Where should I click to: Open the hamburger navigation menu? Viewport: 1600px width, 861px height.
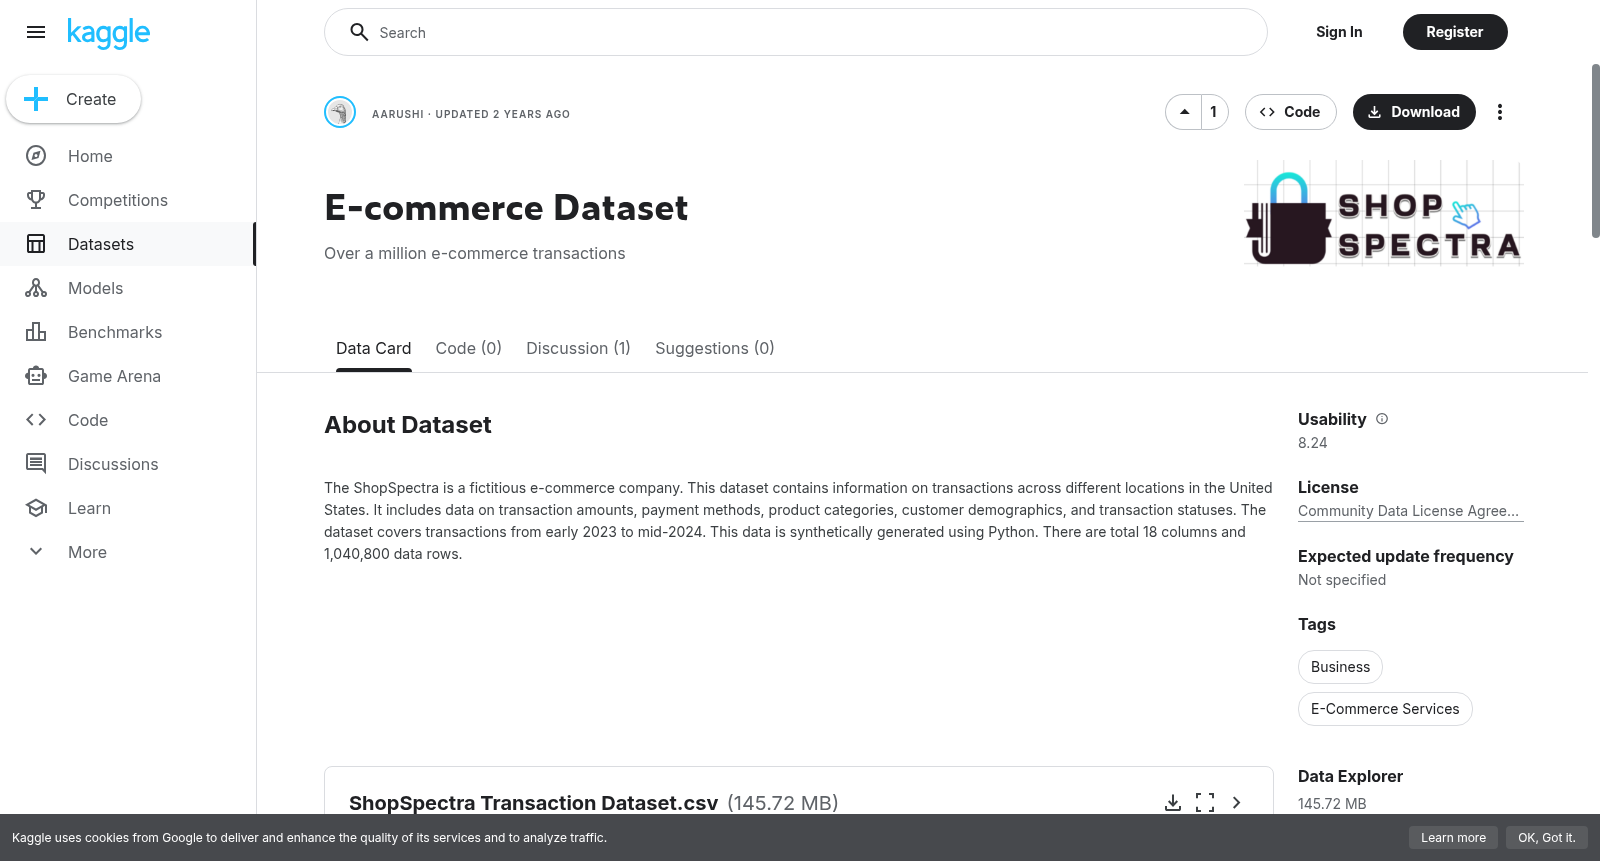pos(36,32)
